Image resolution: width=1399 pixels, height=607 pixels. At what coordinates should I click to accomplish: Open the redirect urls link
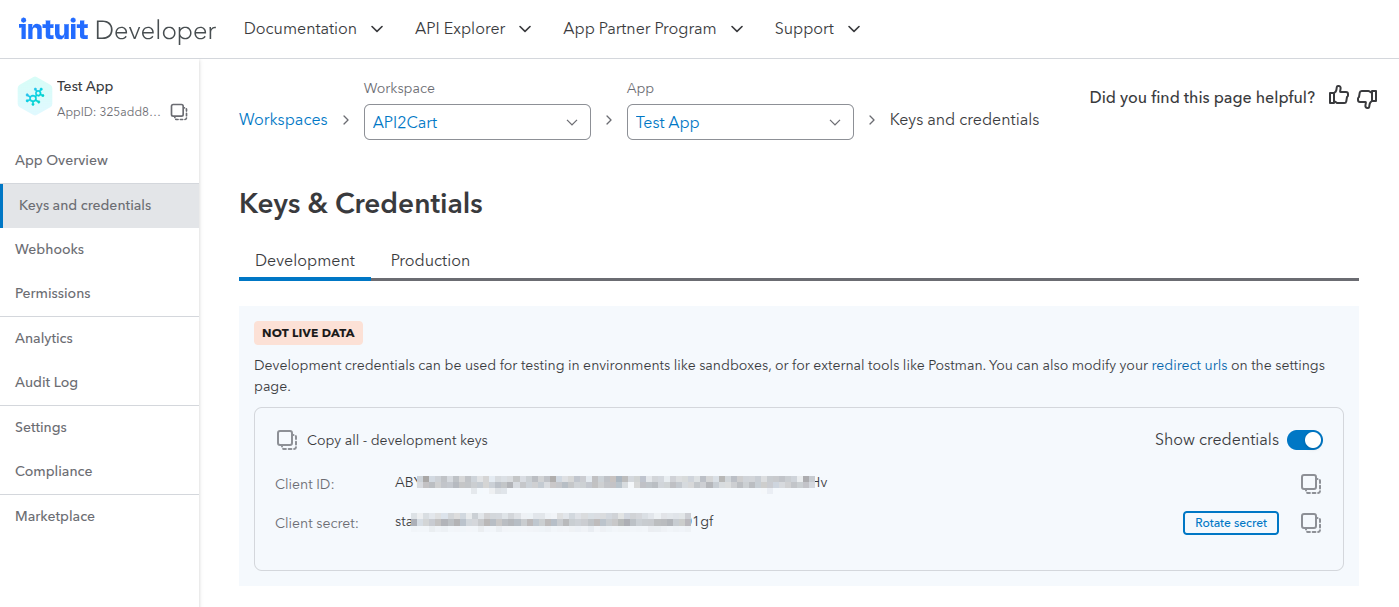tap(1189, 365)
